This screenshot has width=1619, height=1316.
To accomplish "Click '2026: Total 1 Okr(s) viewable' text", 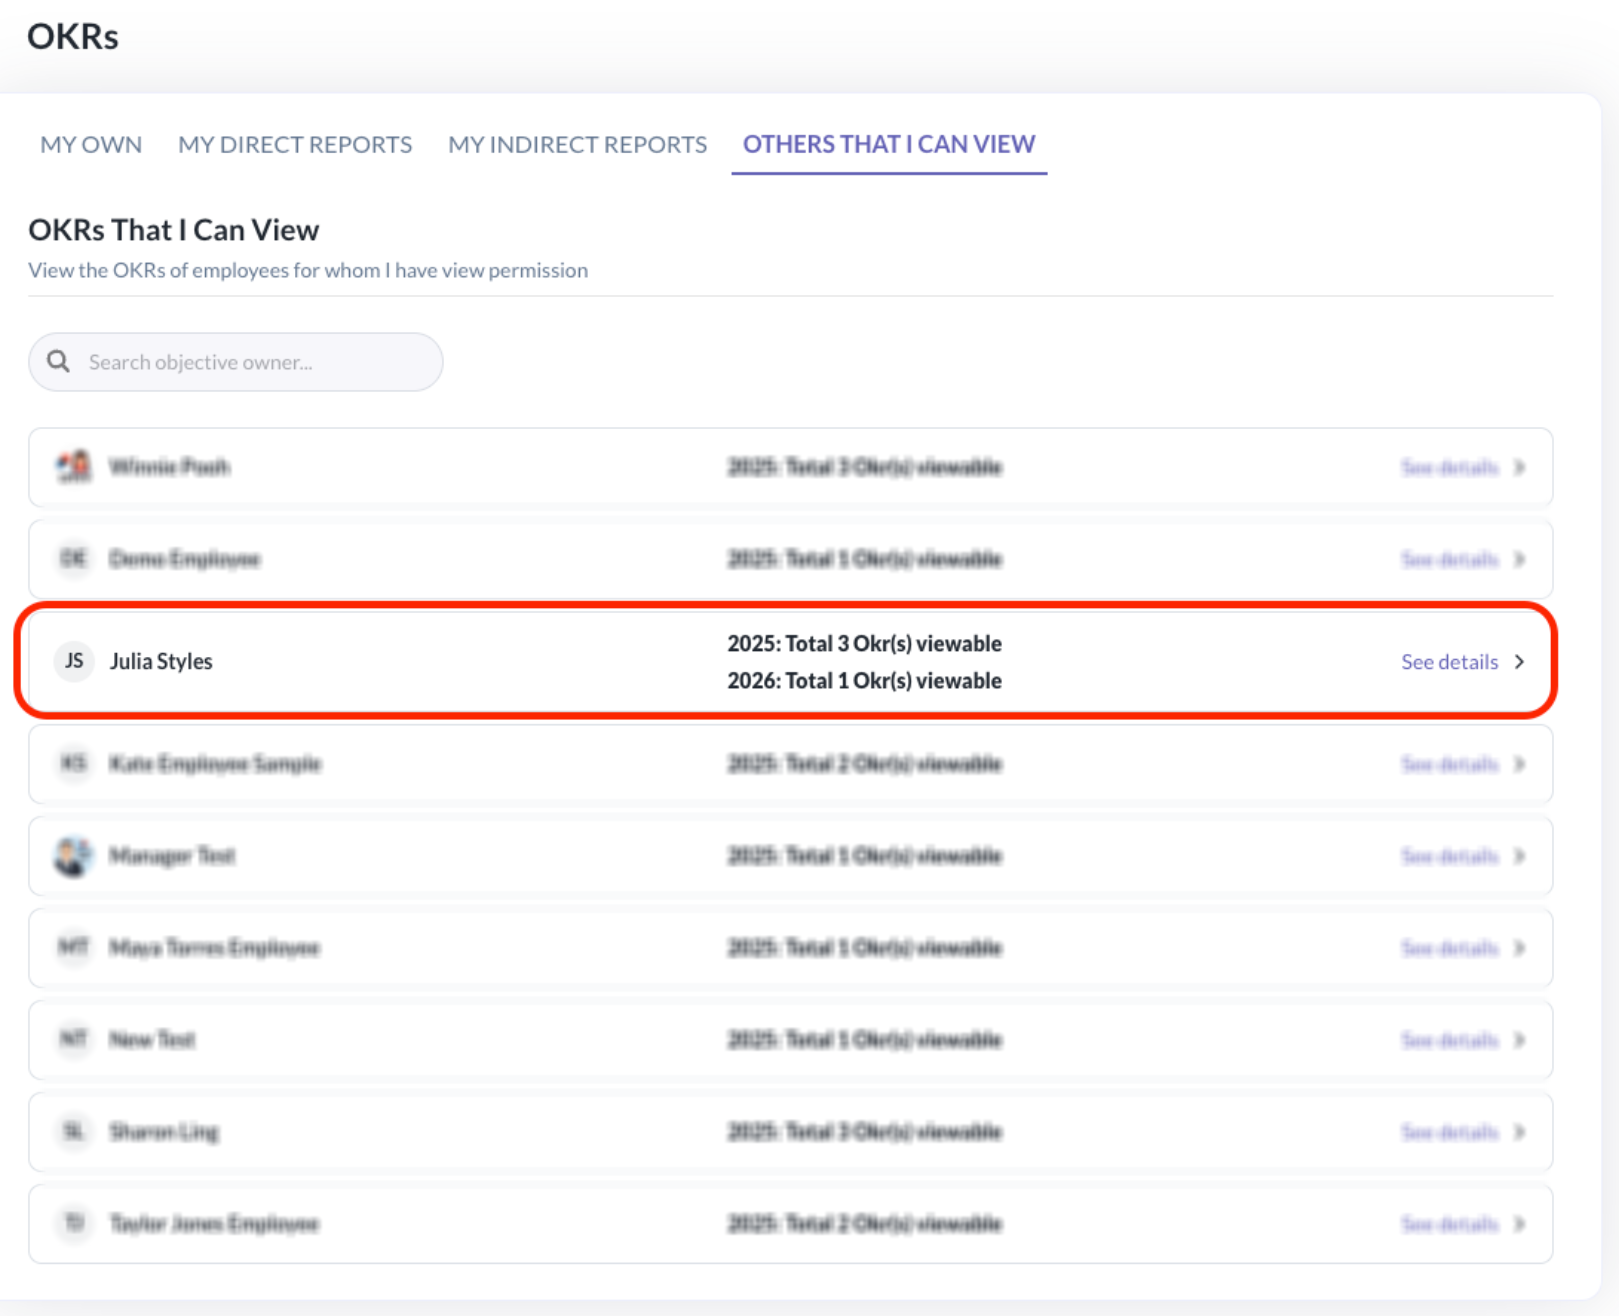I will [865, 681].
